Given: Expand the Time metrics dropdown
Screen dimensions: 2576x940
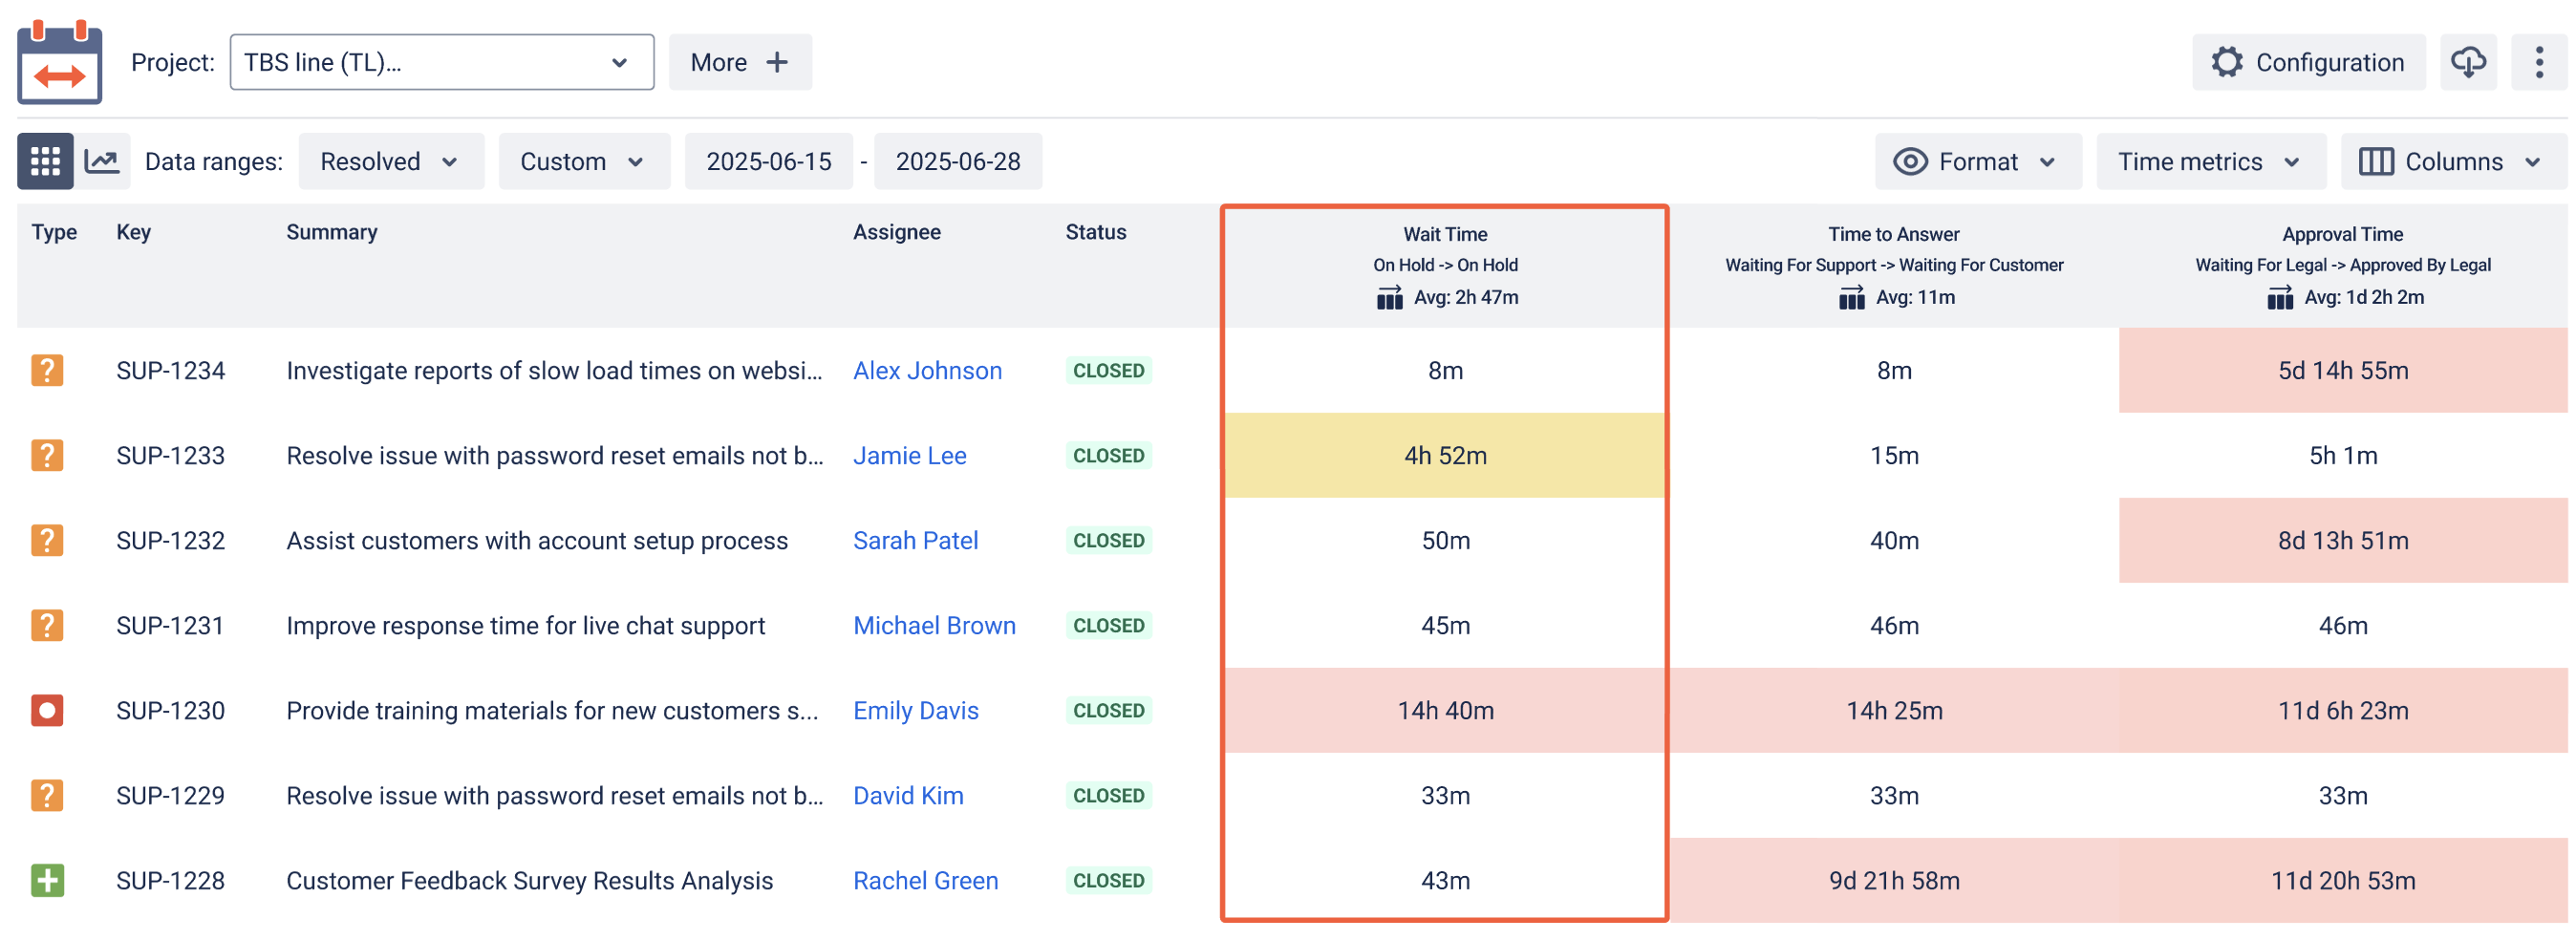Looking at the screenshot, I should click(2211, 161).
